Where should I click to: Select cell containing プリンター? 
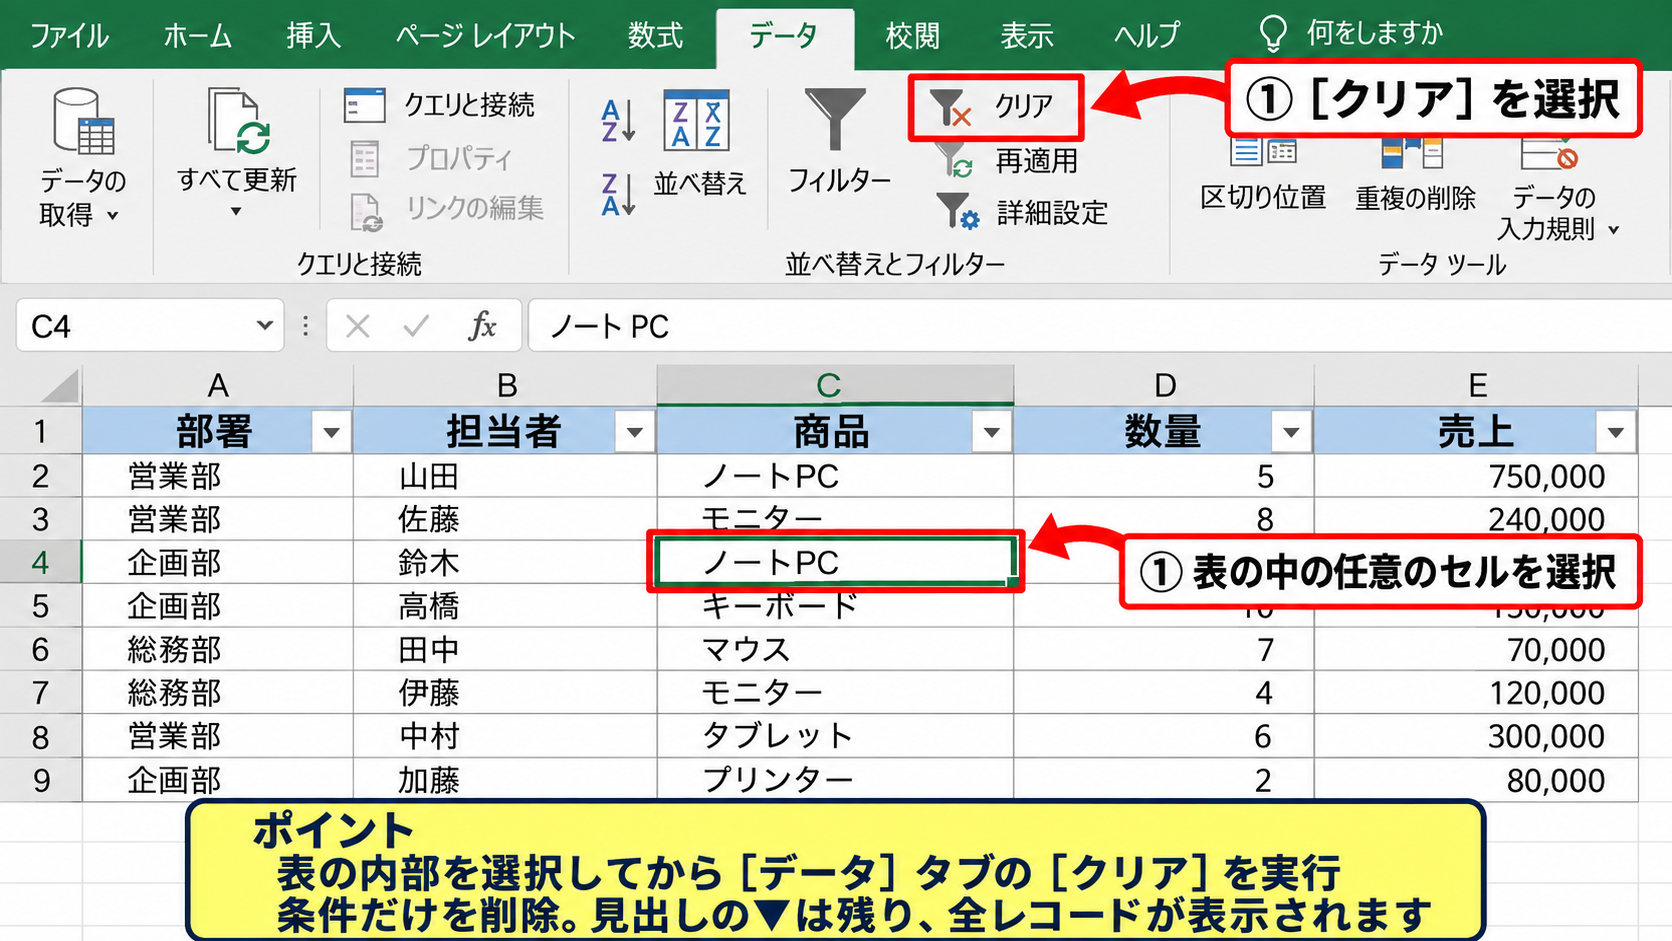click(835, 779)
